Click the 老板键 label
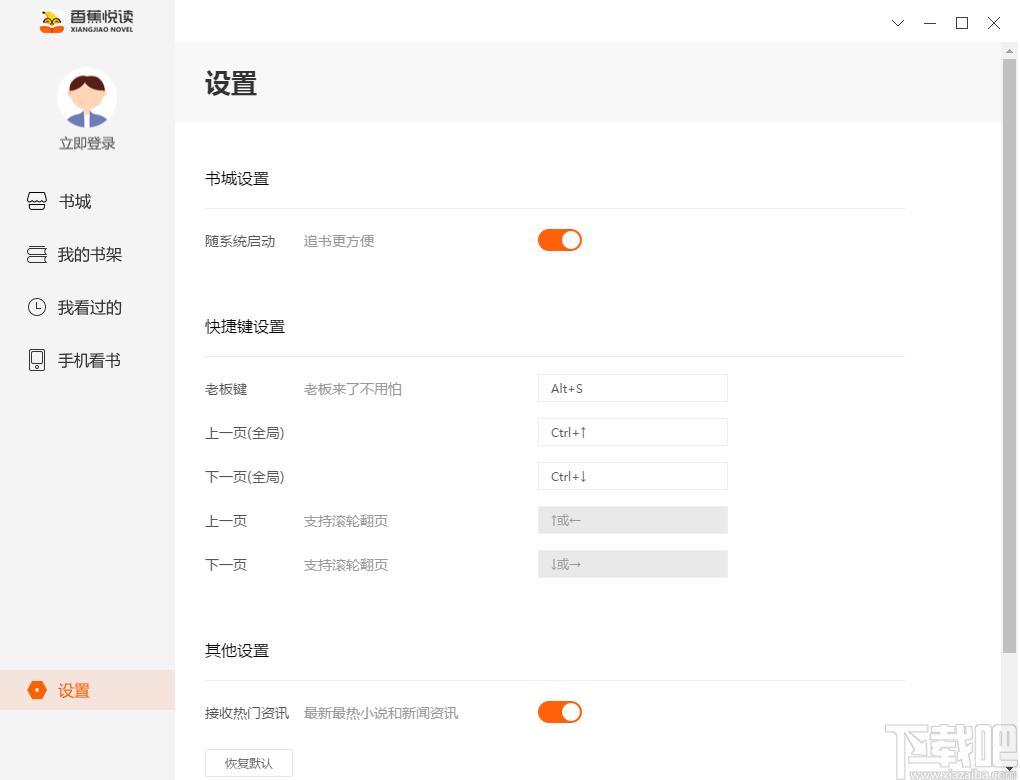Viewport: 1020px width, 780px height. click(x=226, y=389)
